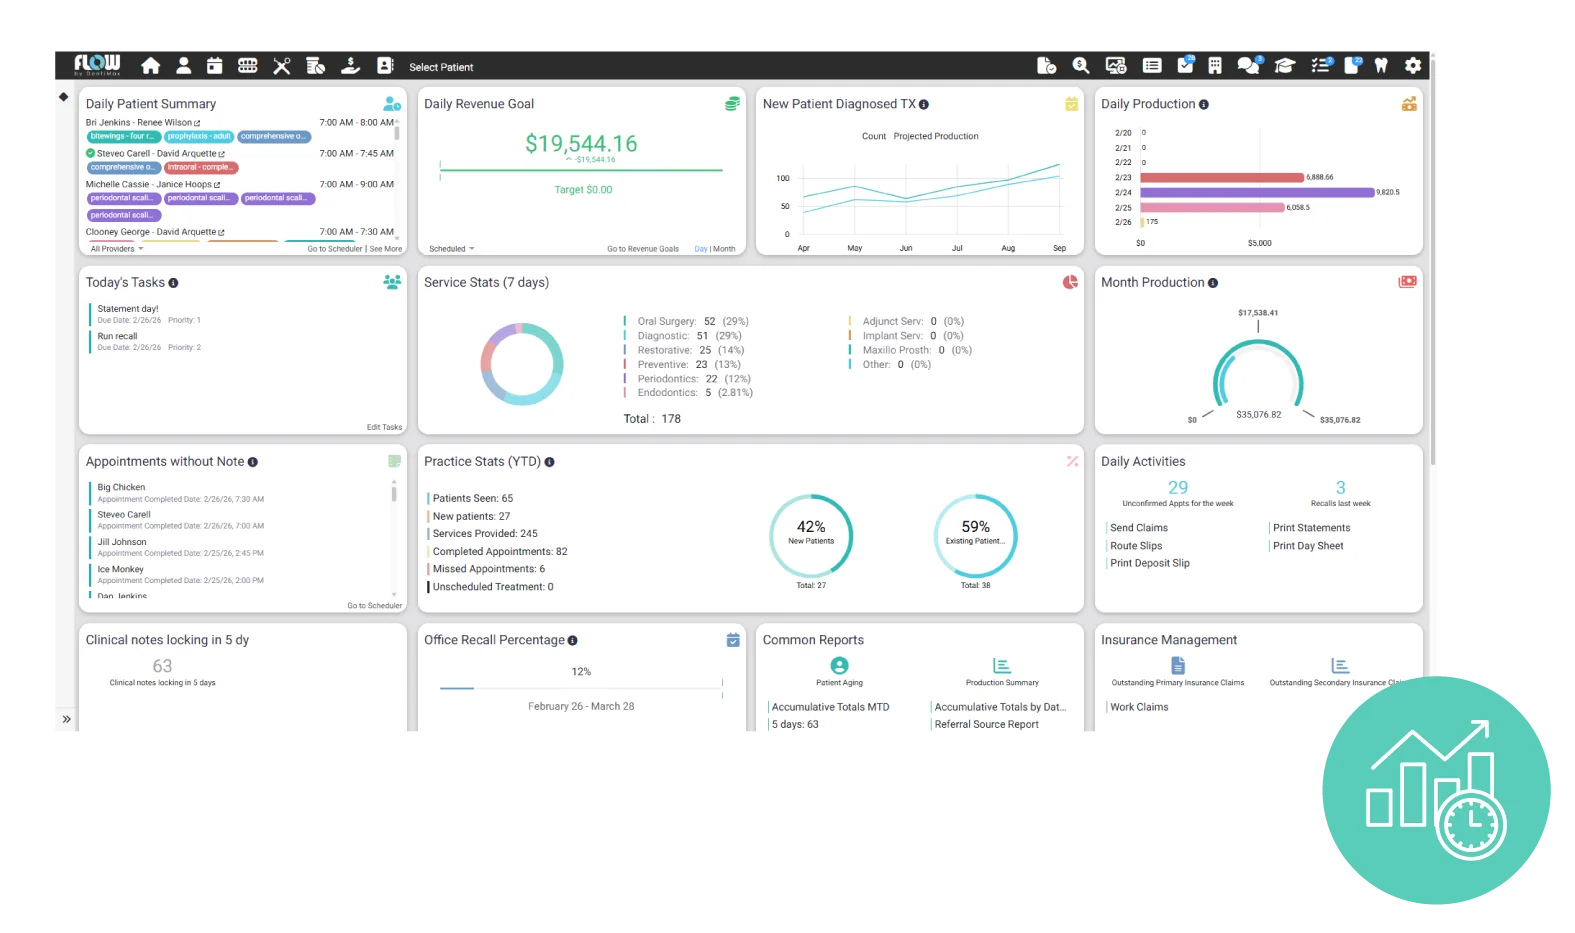Click Send Claims in Daily Activities
Screen dimensions: 1575x933
(1138, 528)
